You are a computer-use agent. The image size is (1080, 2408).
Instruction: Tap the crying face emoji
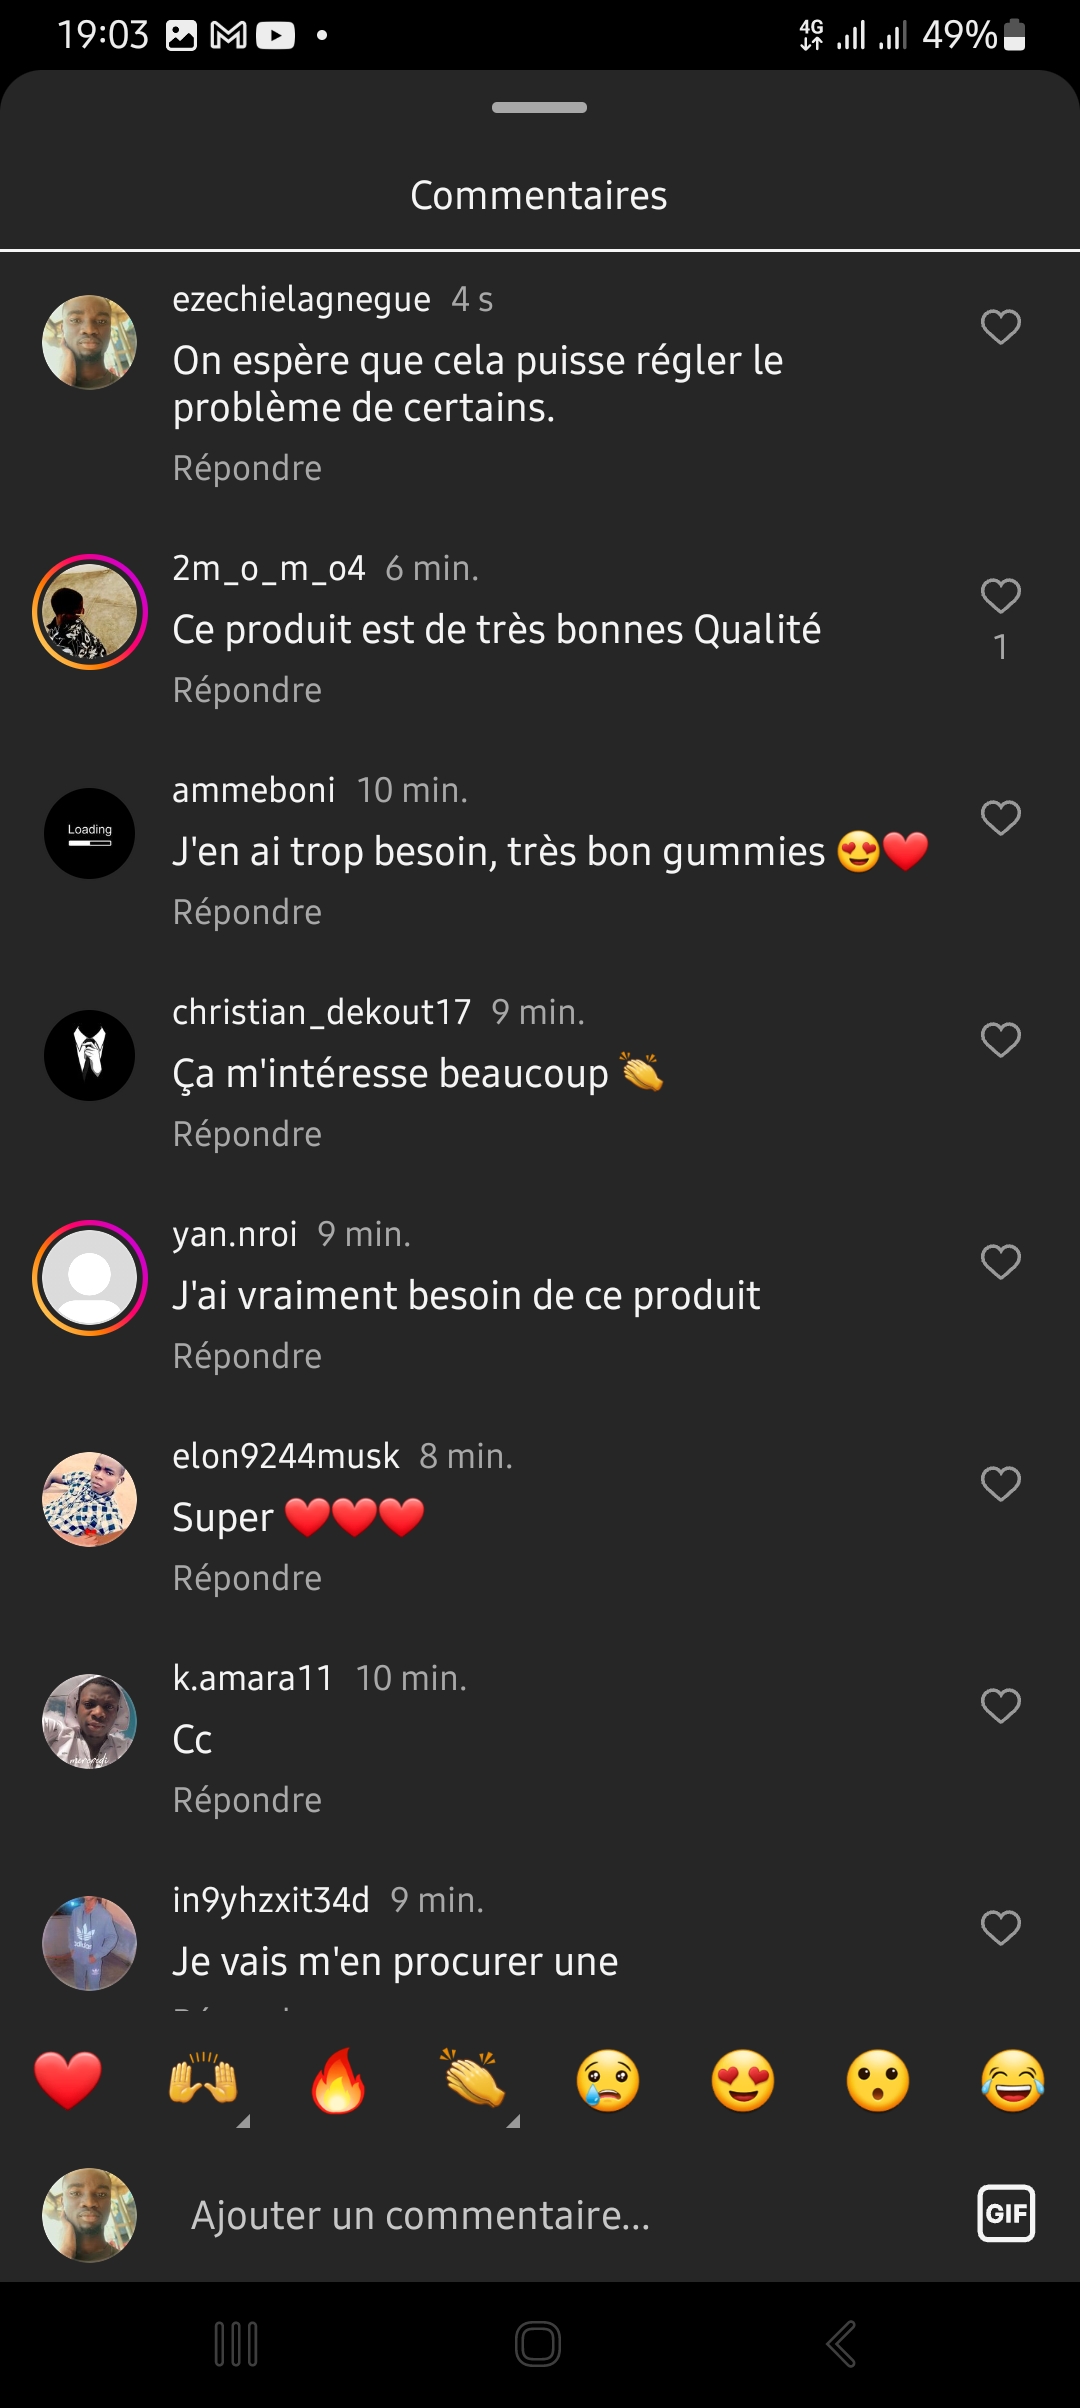(608, 2080)
